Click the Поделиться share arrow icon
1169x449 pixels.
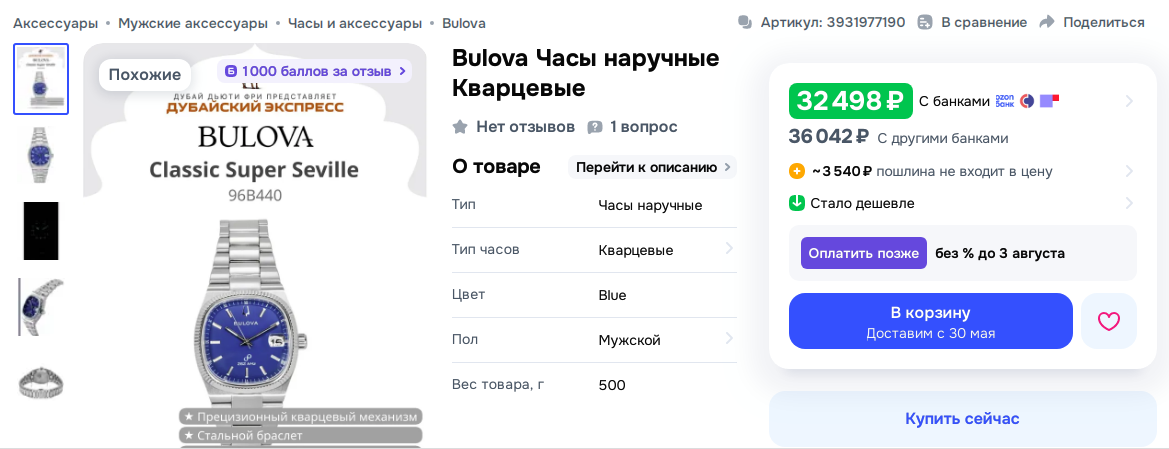pos(1047,22)
